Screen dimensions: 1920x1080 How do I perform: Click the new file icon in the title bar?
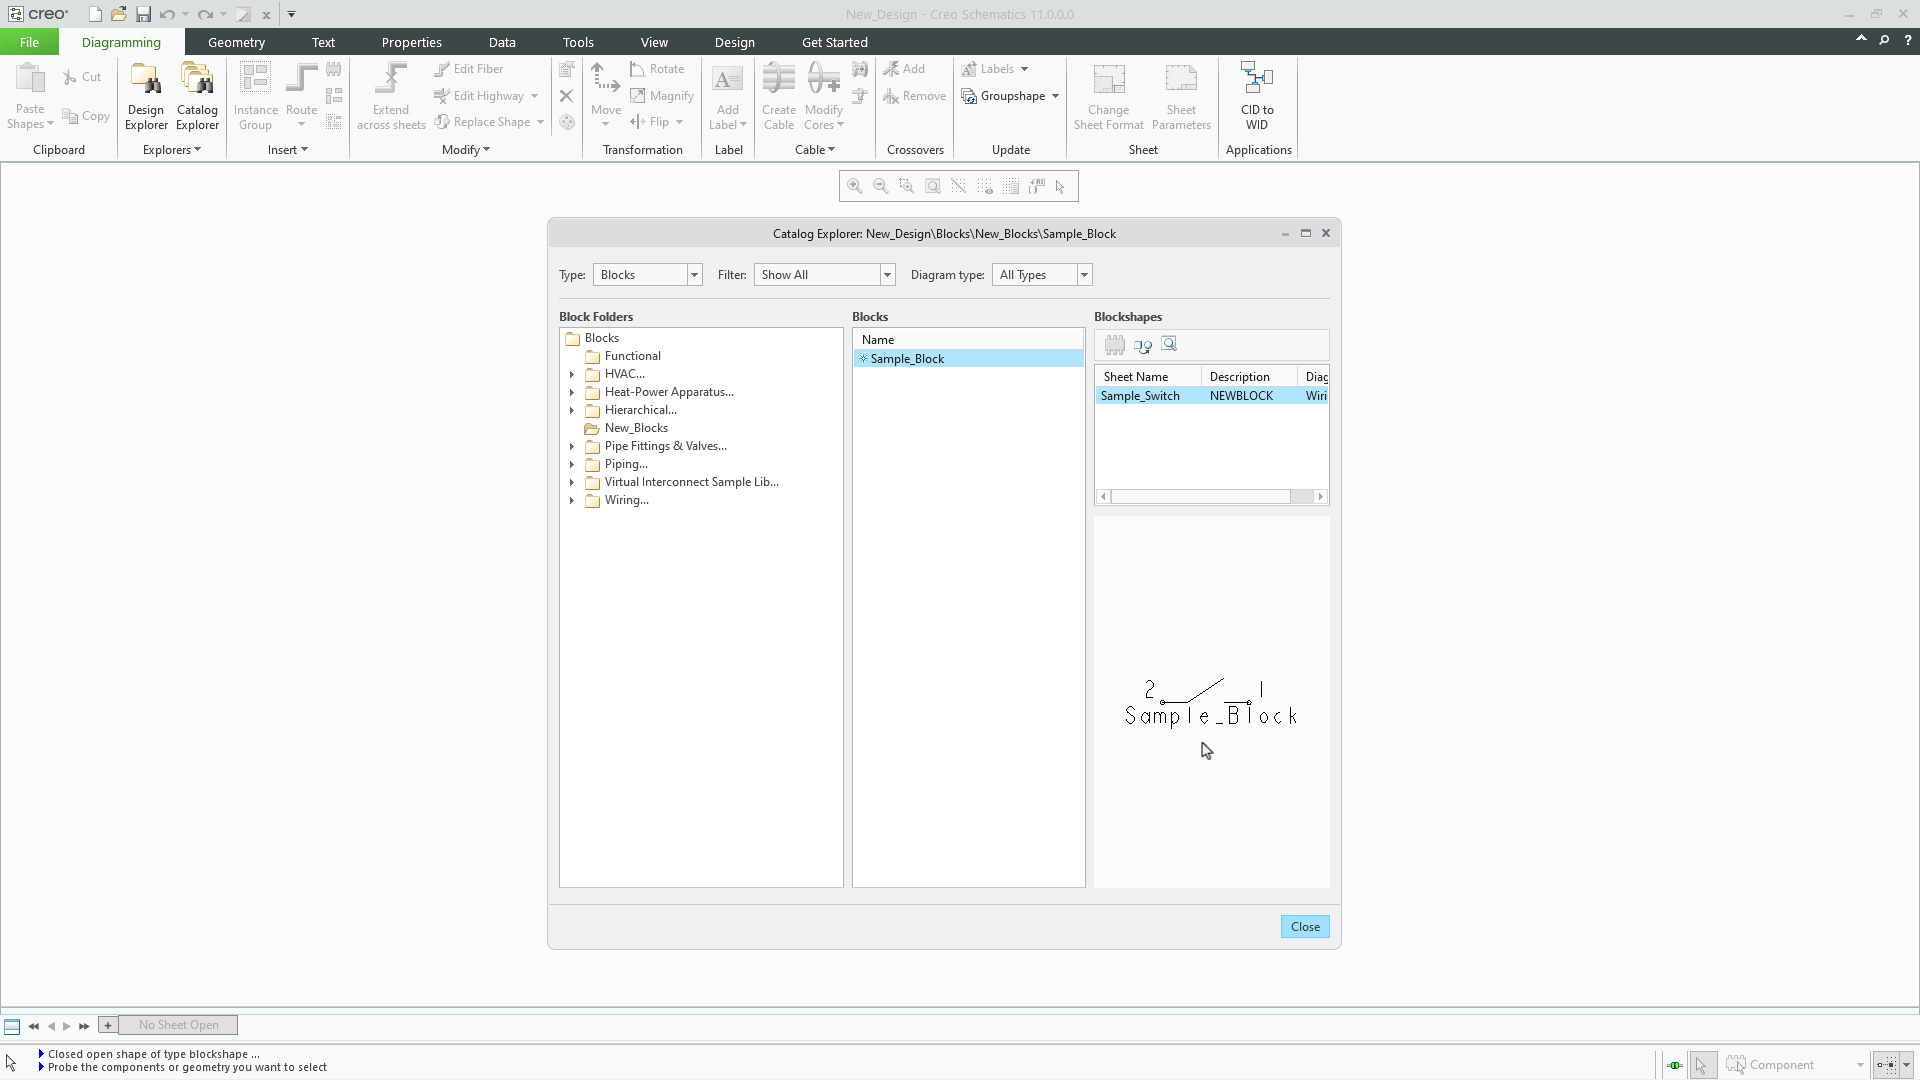coord(95,14)
